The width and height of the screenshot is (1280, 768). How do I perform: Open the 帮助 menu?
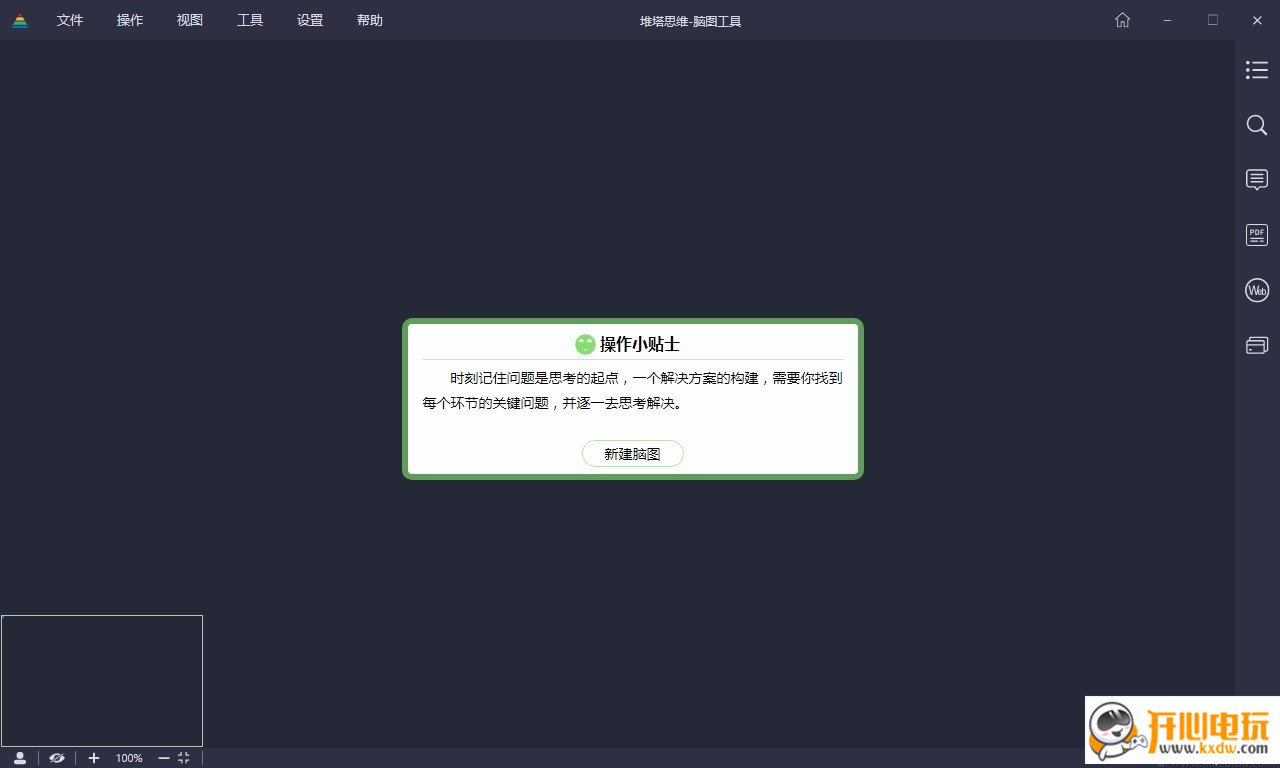(369, 20)
